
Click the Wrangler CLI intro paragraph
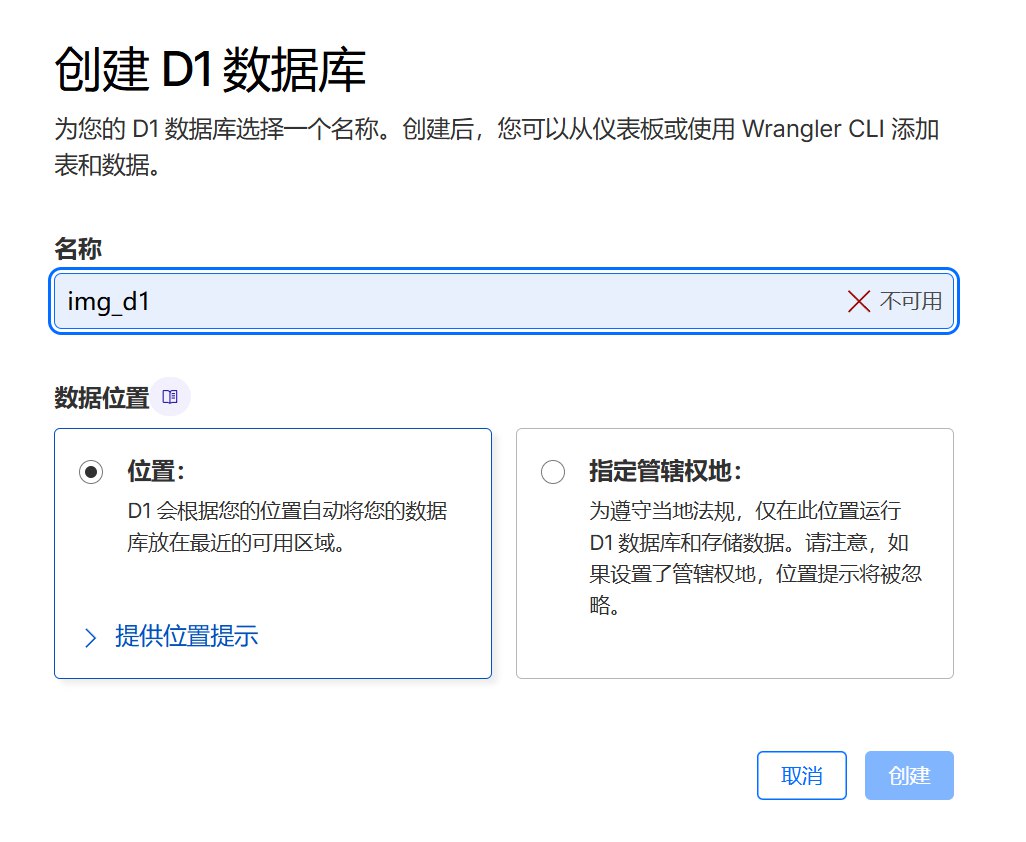point(495,146)
